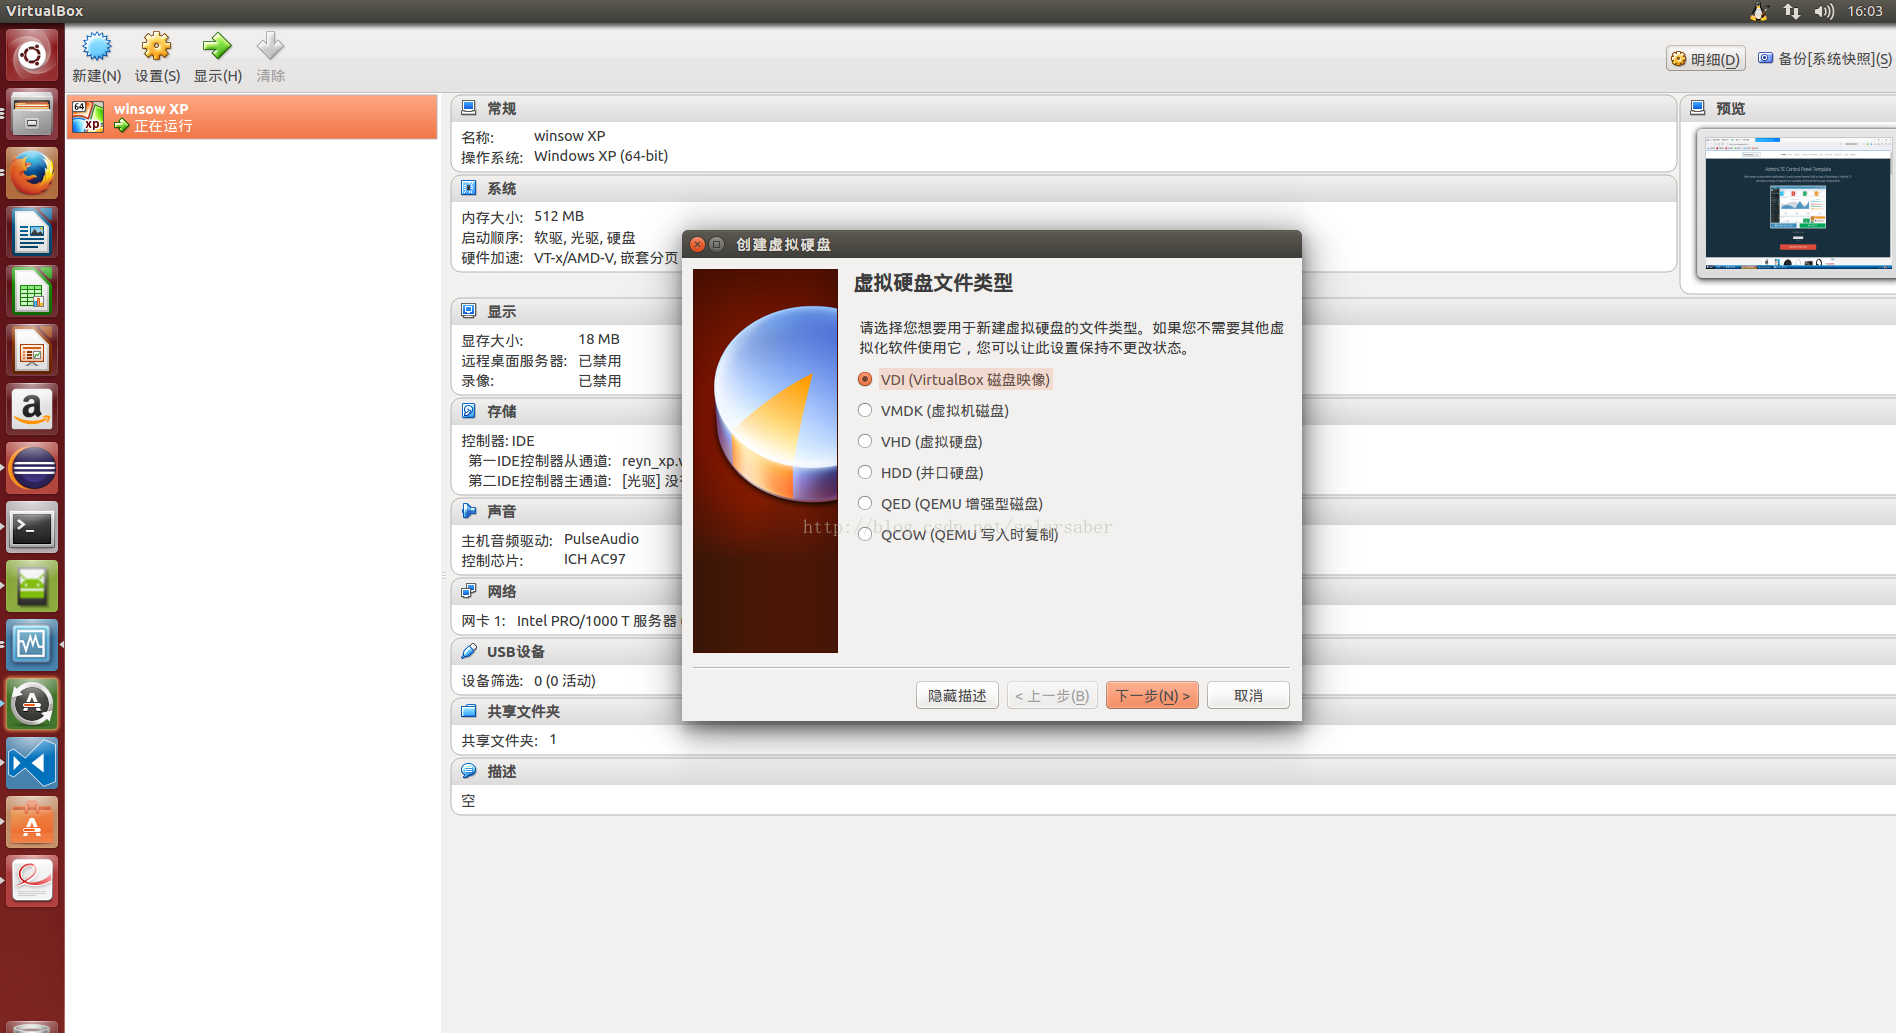Viewport: 1896px width, 1033px height.
Task: Click the QQ penguin tray icon
Action: (x=1759, y=11)
